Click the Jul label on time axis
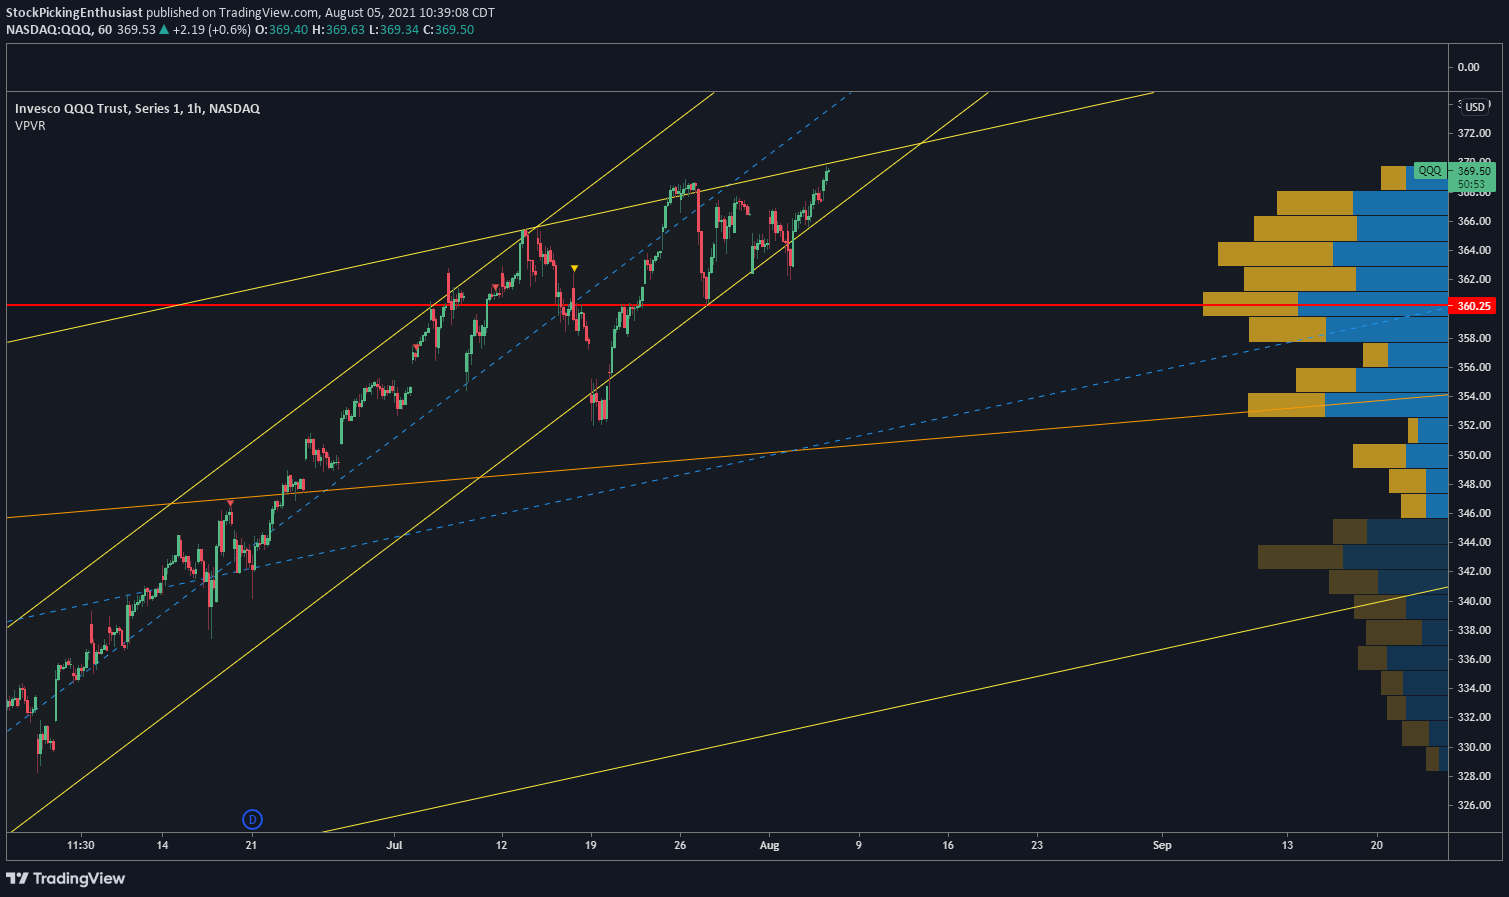 (x=394, y=845)
